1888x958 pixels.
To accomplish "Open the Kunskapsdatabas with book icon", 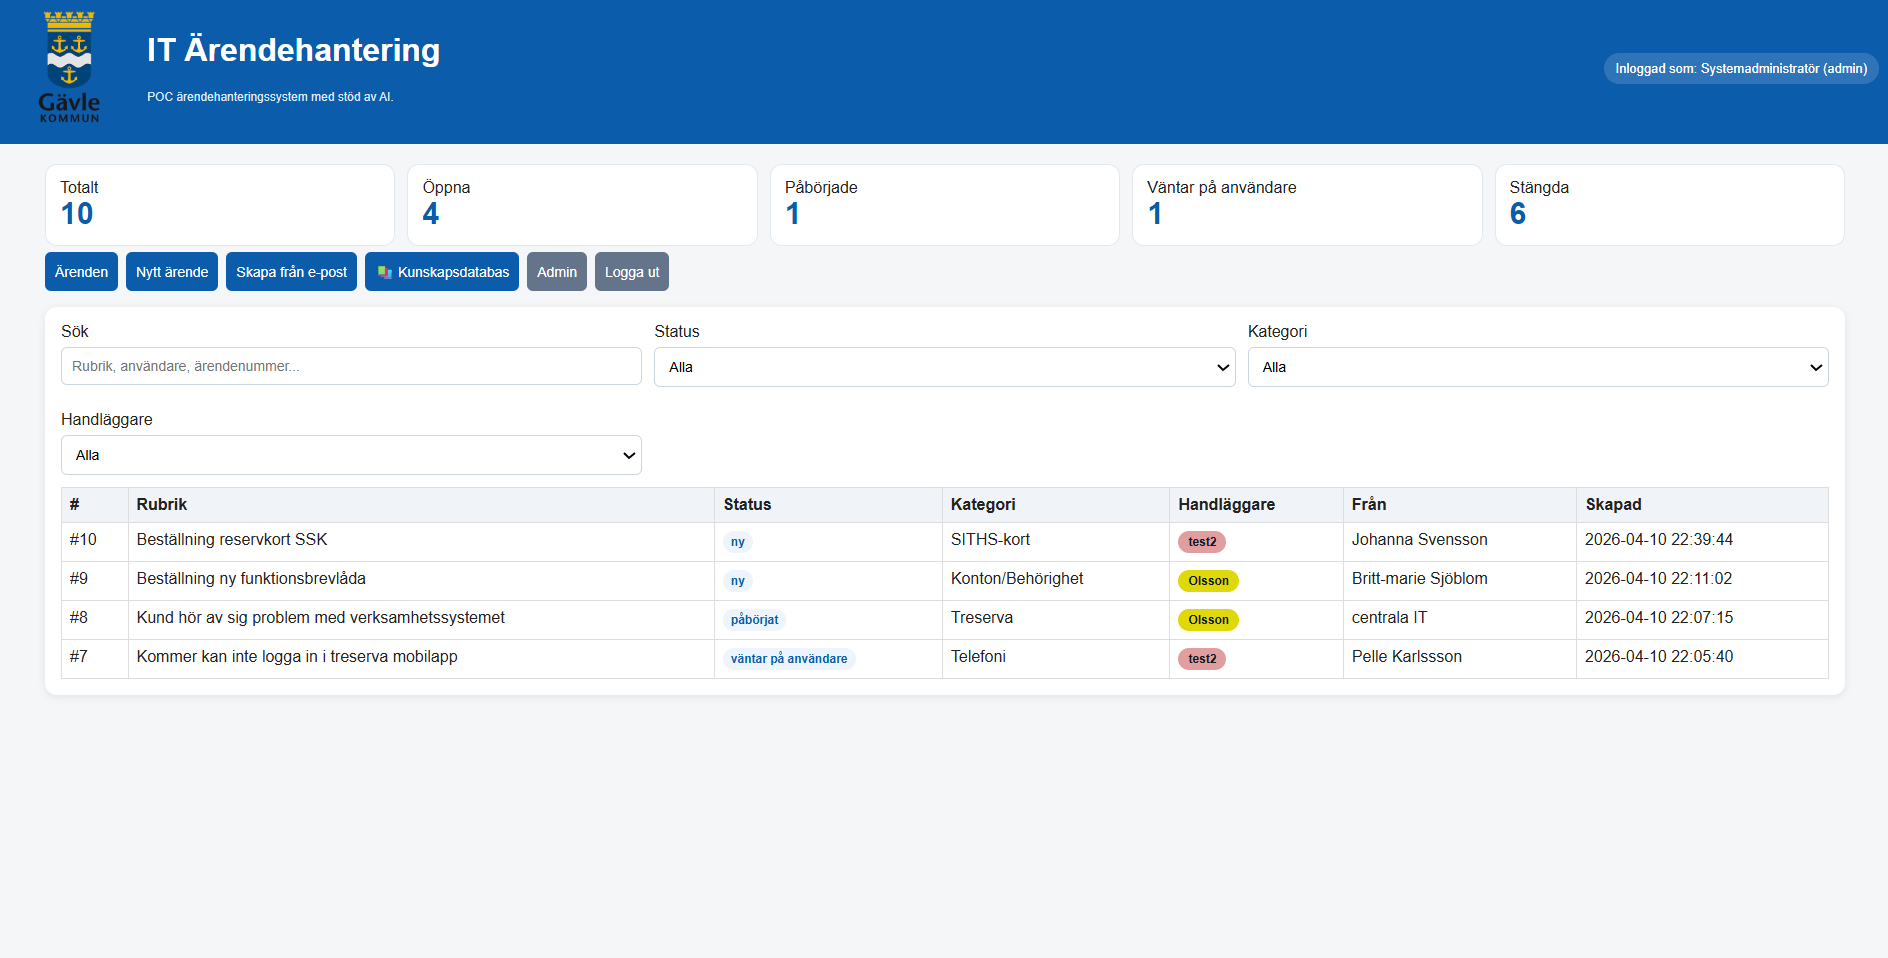I will coord(442,272).
